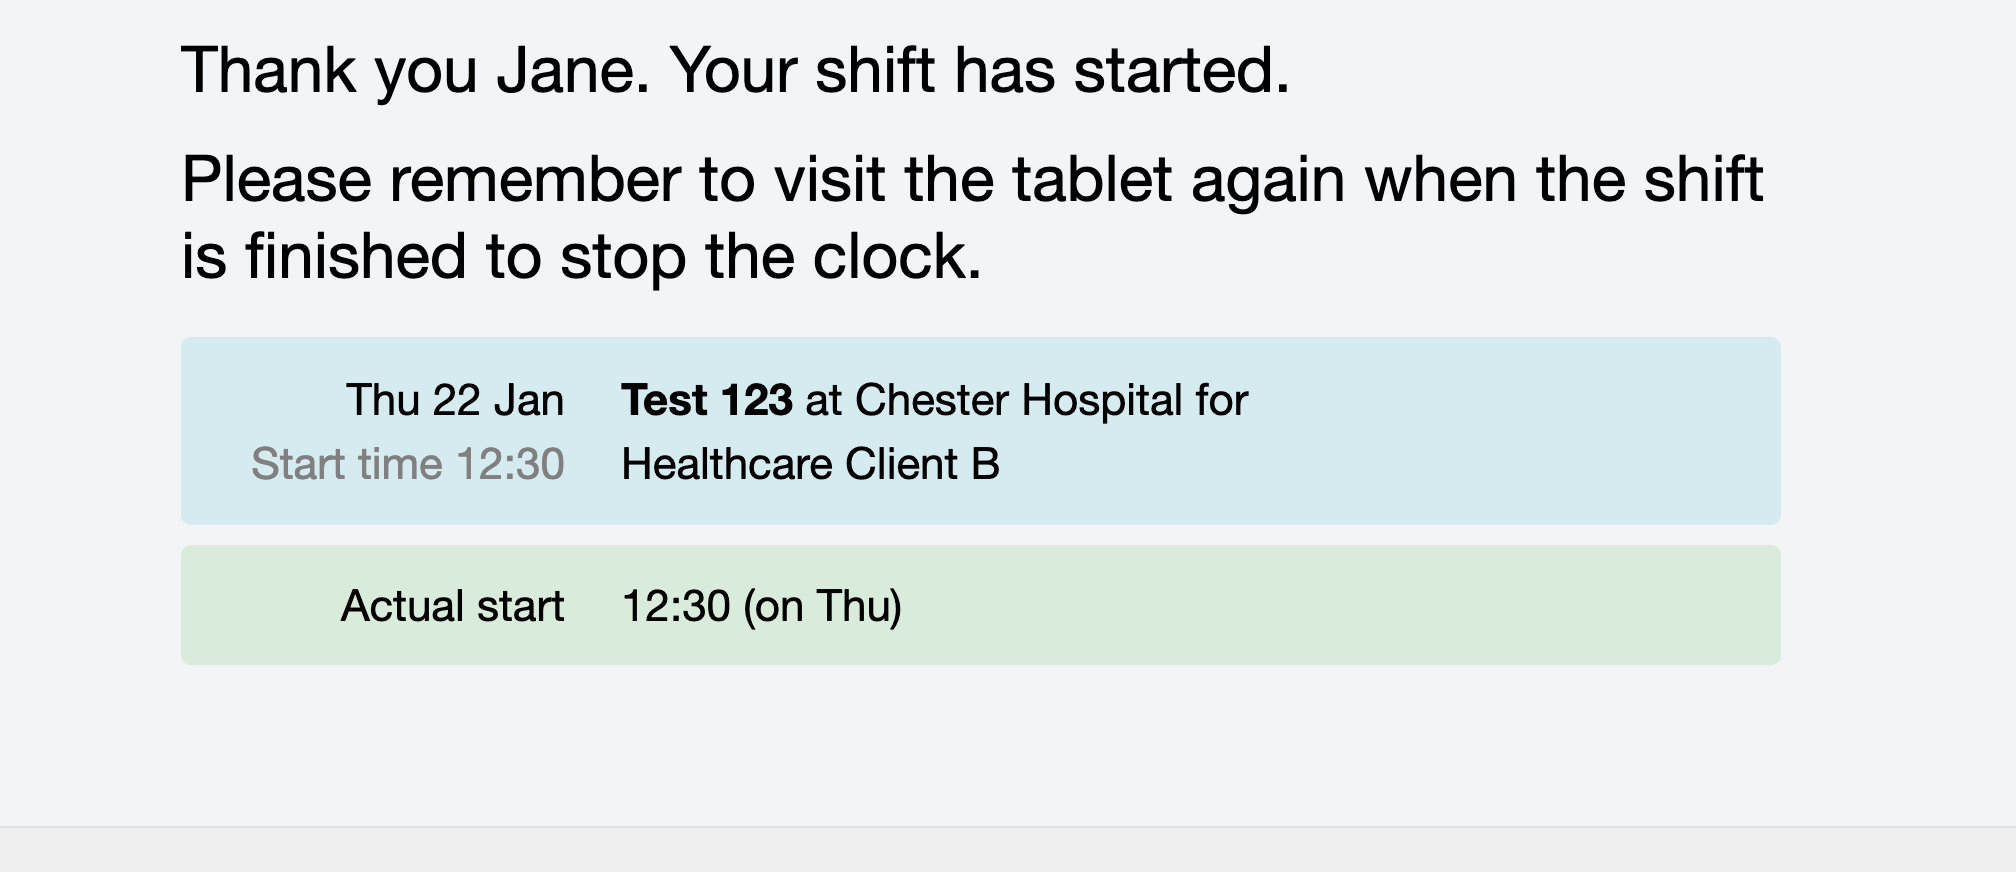The height and width of the screenshot is (872, 2016).
Task: Click the "Your shift has started" sentence
Action: point(979,71)
